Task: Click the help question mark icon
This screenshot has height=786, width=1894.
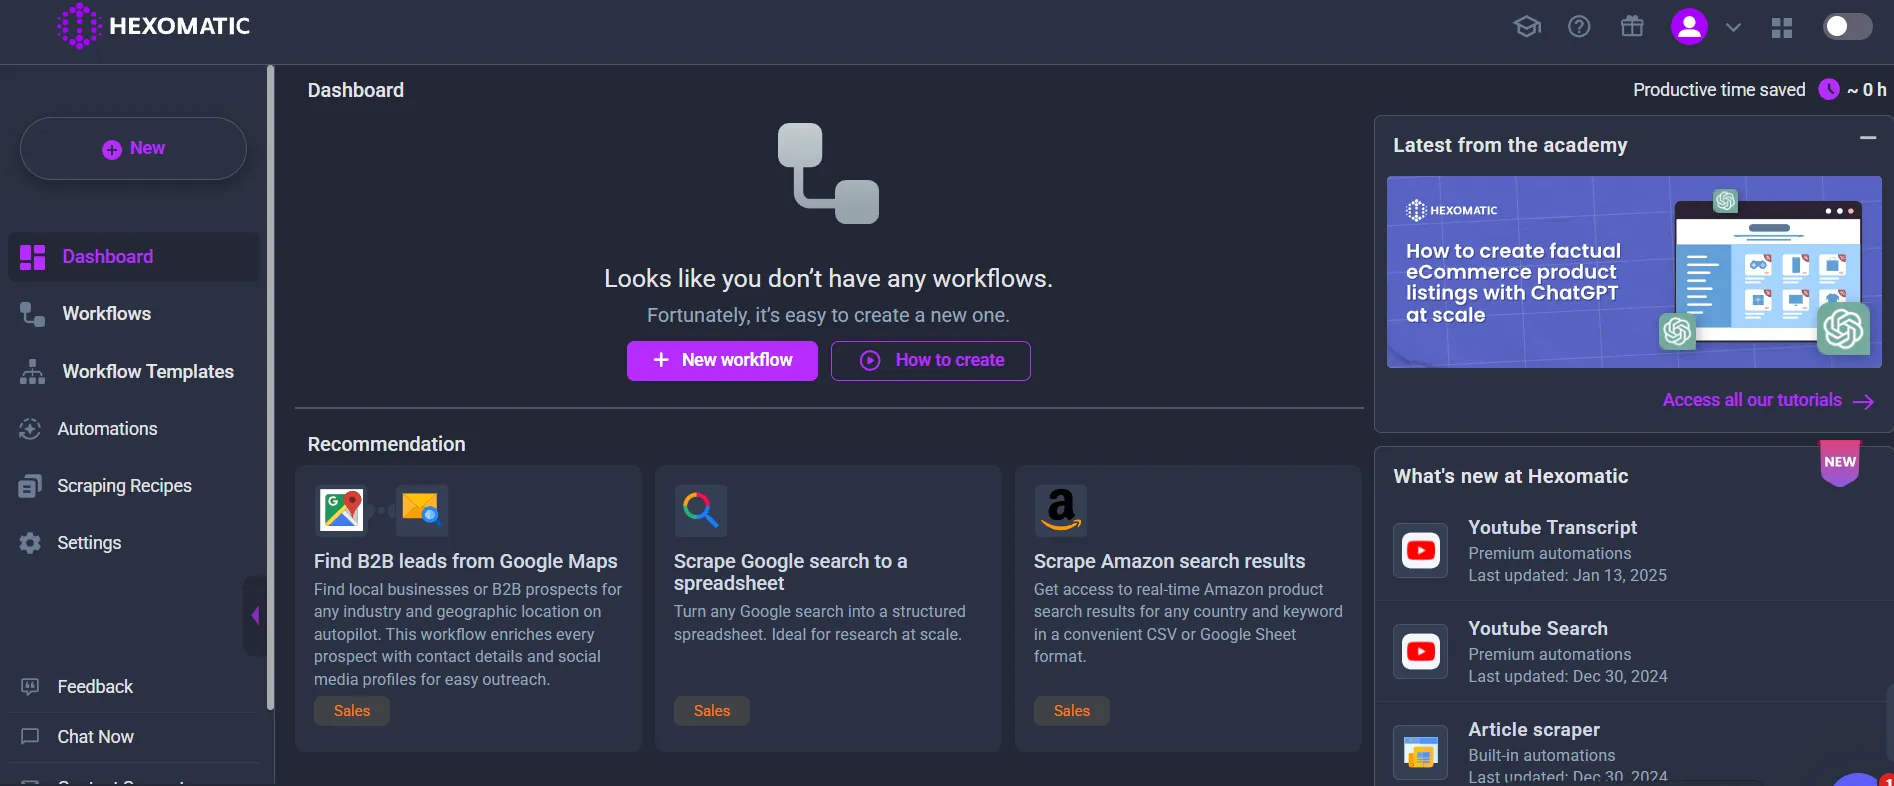Action: (1579, 27)
